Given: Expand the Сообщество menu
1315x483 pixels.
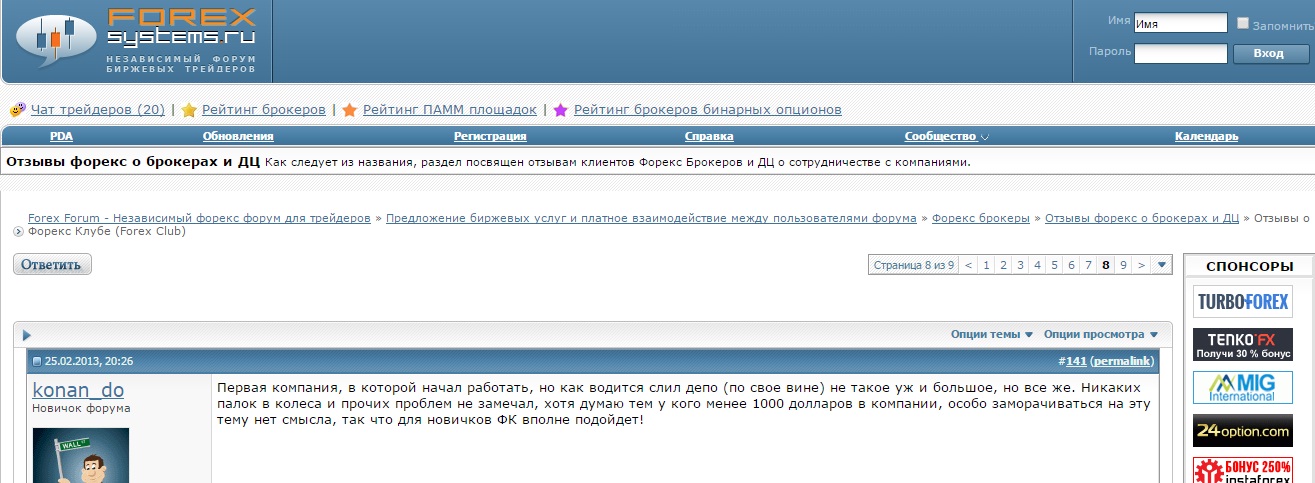Looking at the screenshot, I should pos(947,136).
